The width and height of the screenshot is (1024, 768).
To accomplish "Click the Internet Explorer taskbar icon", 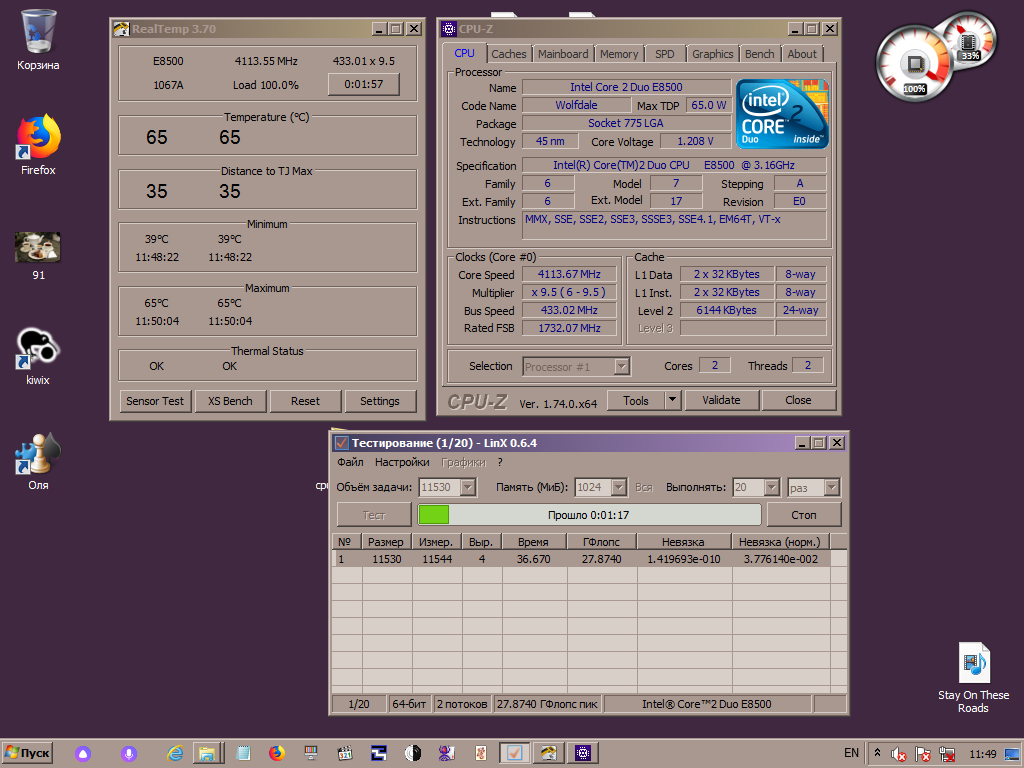I will point(176,753).
